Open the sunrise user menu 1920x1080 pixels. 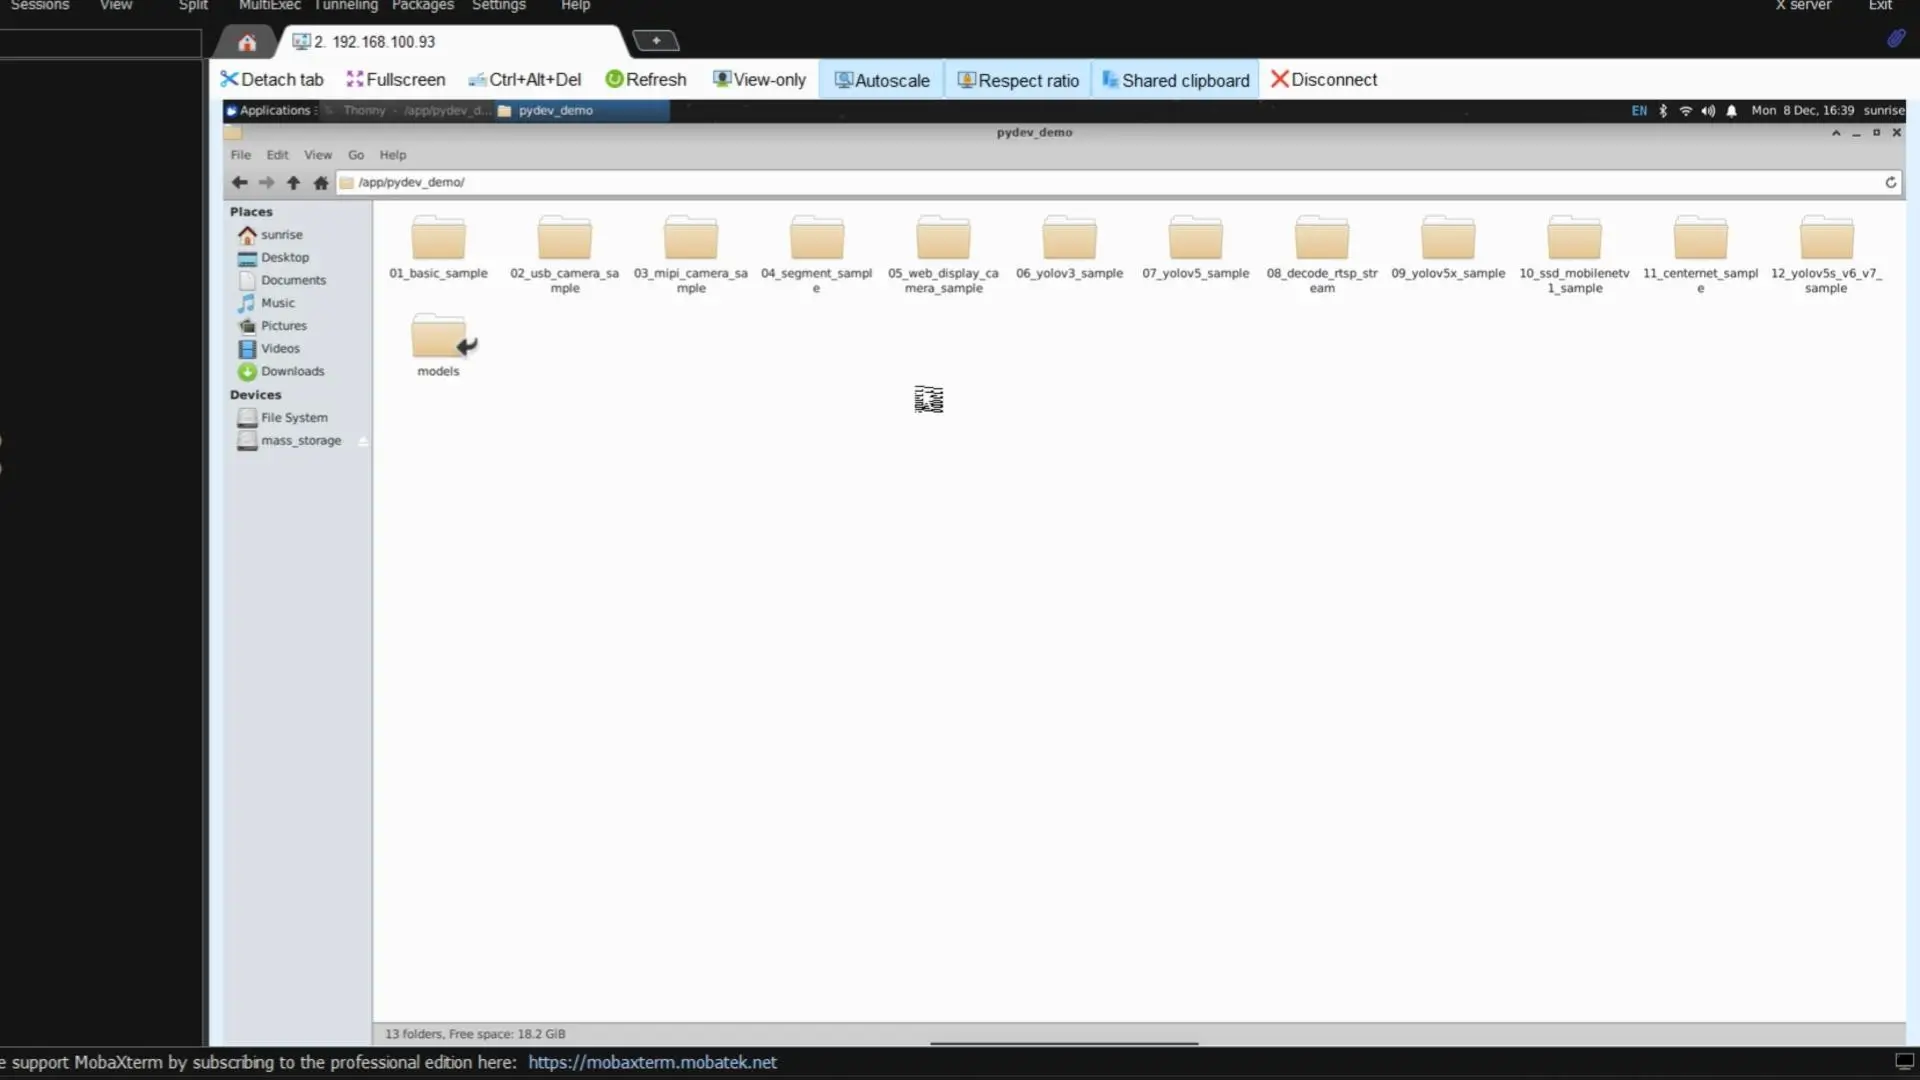(1884, 110)
